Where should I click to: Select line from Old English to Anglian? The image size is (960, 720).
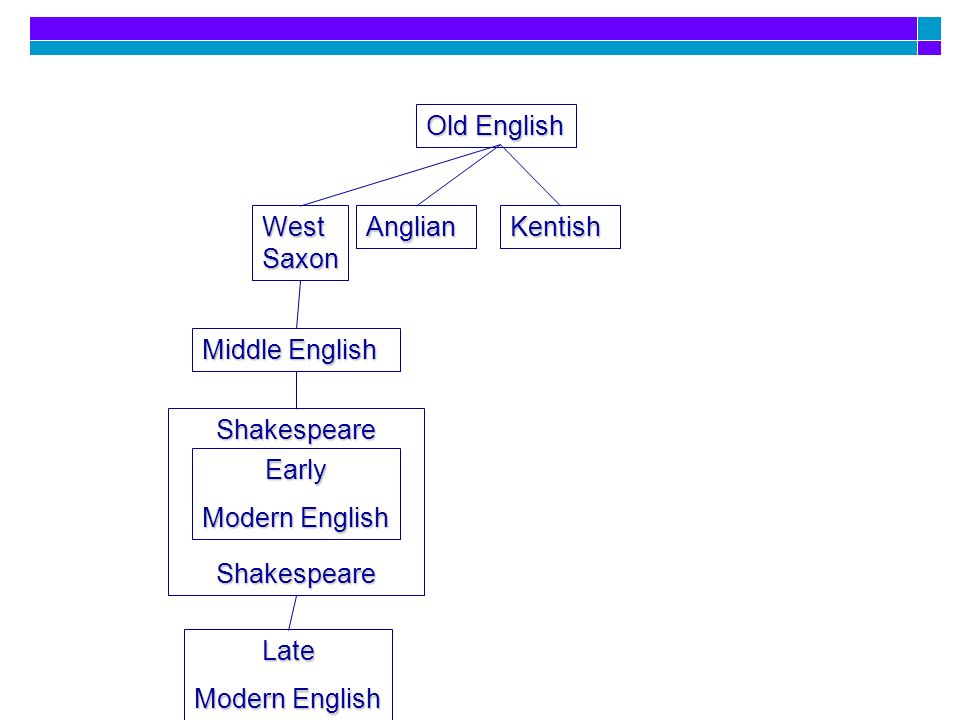click(459, 176)
